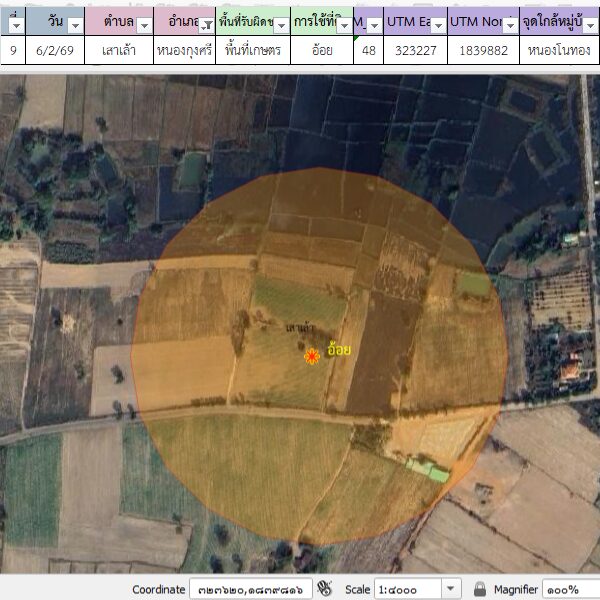Viewport: 600px width, 600px height.
Task: Open filter dropdown for วัน column
Action: [74, 23]
